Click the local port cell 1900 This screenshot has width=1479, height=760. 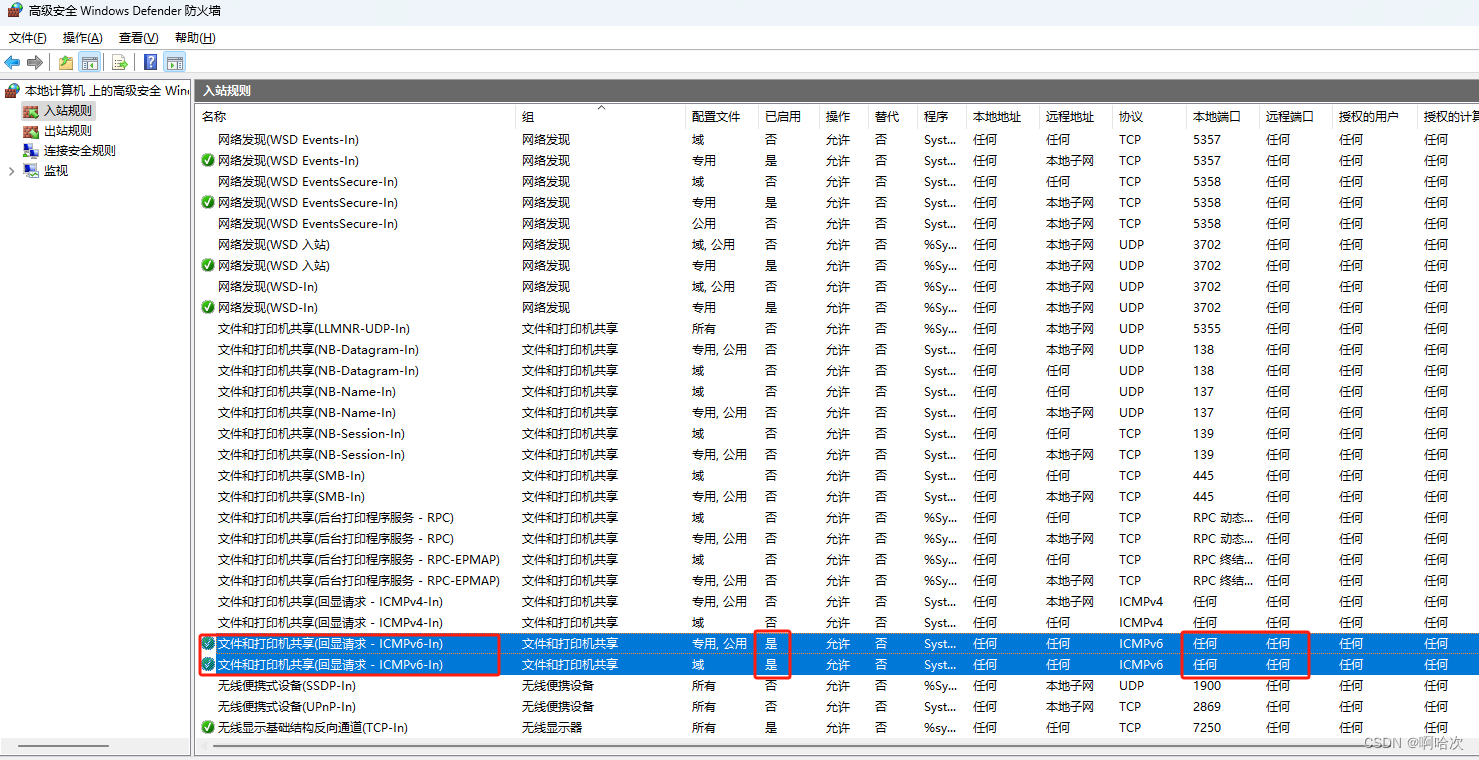pyautogui.click(x=1207, y=685)
